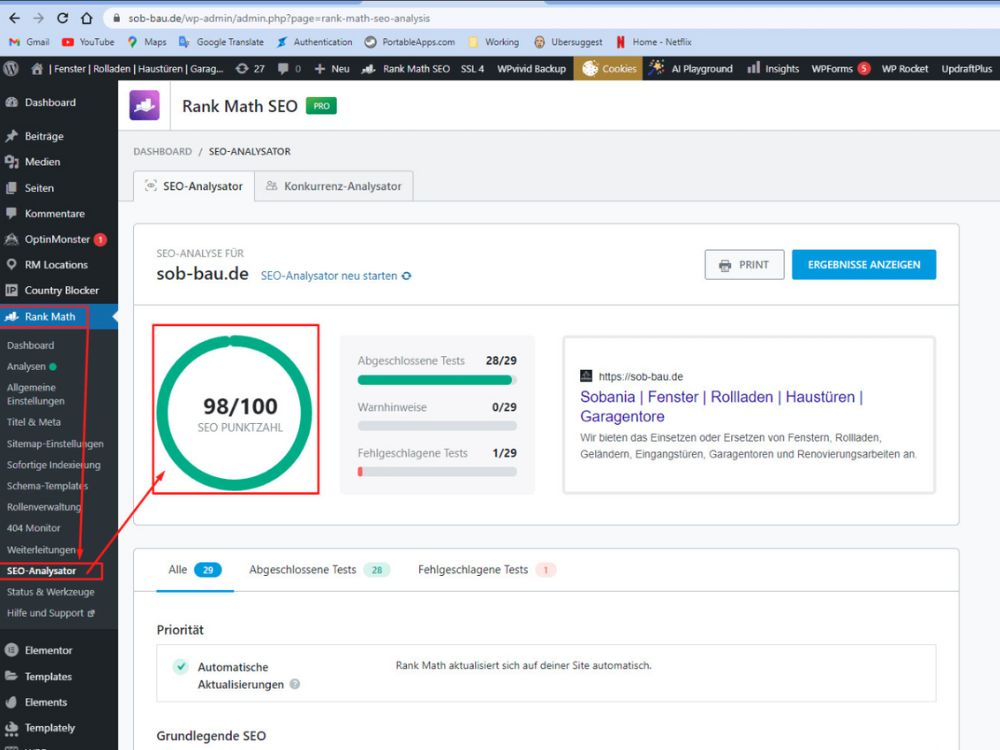Open the Sitemap-Einstellungen submenu item
Viewport: 1000px width, 750px height.
coord(55,443)
